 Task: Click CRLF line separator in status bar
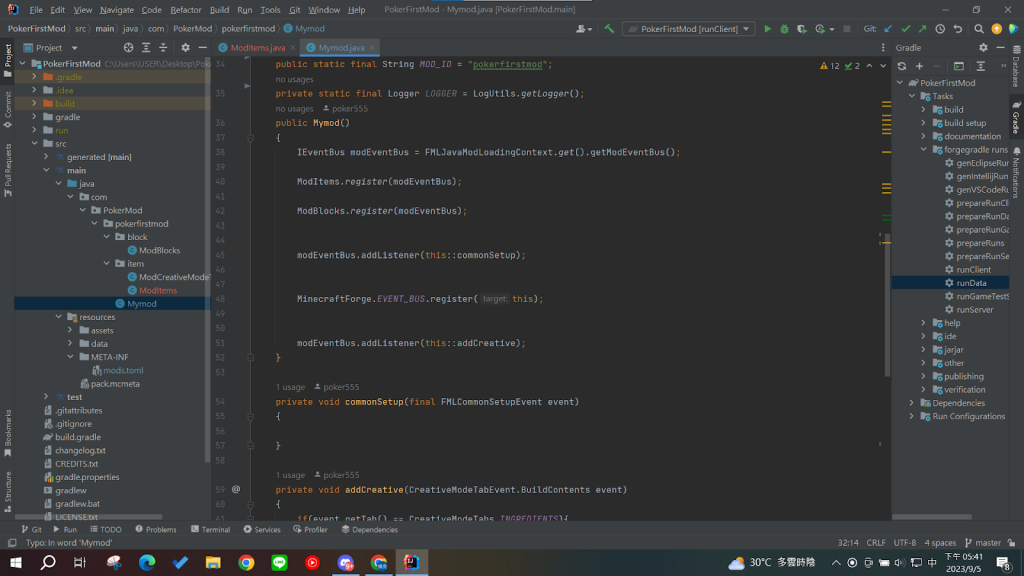[x=876, y=543]
